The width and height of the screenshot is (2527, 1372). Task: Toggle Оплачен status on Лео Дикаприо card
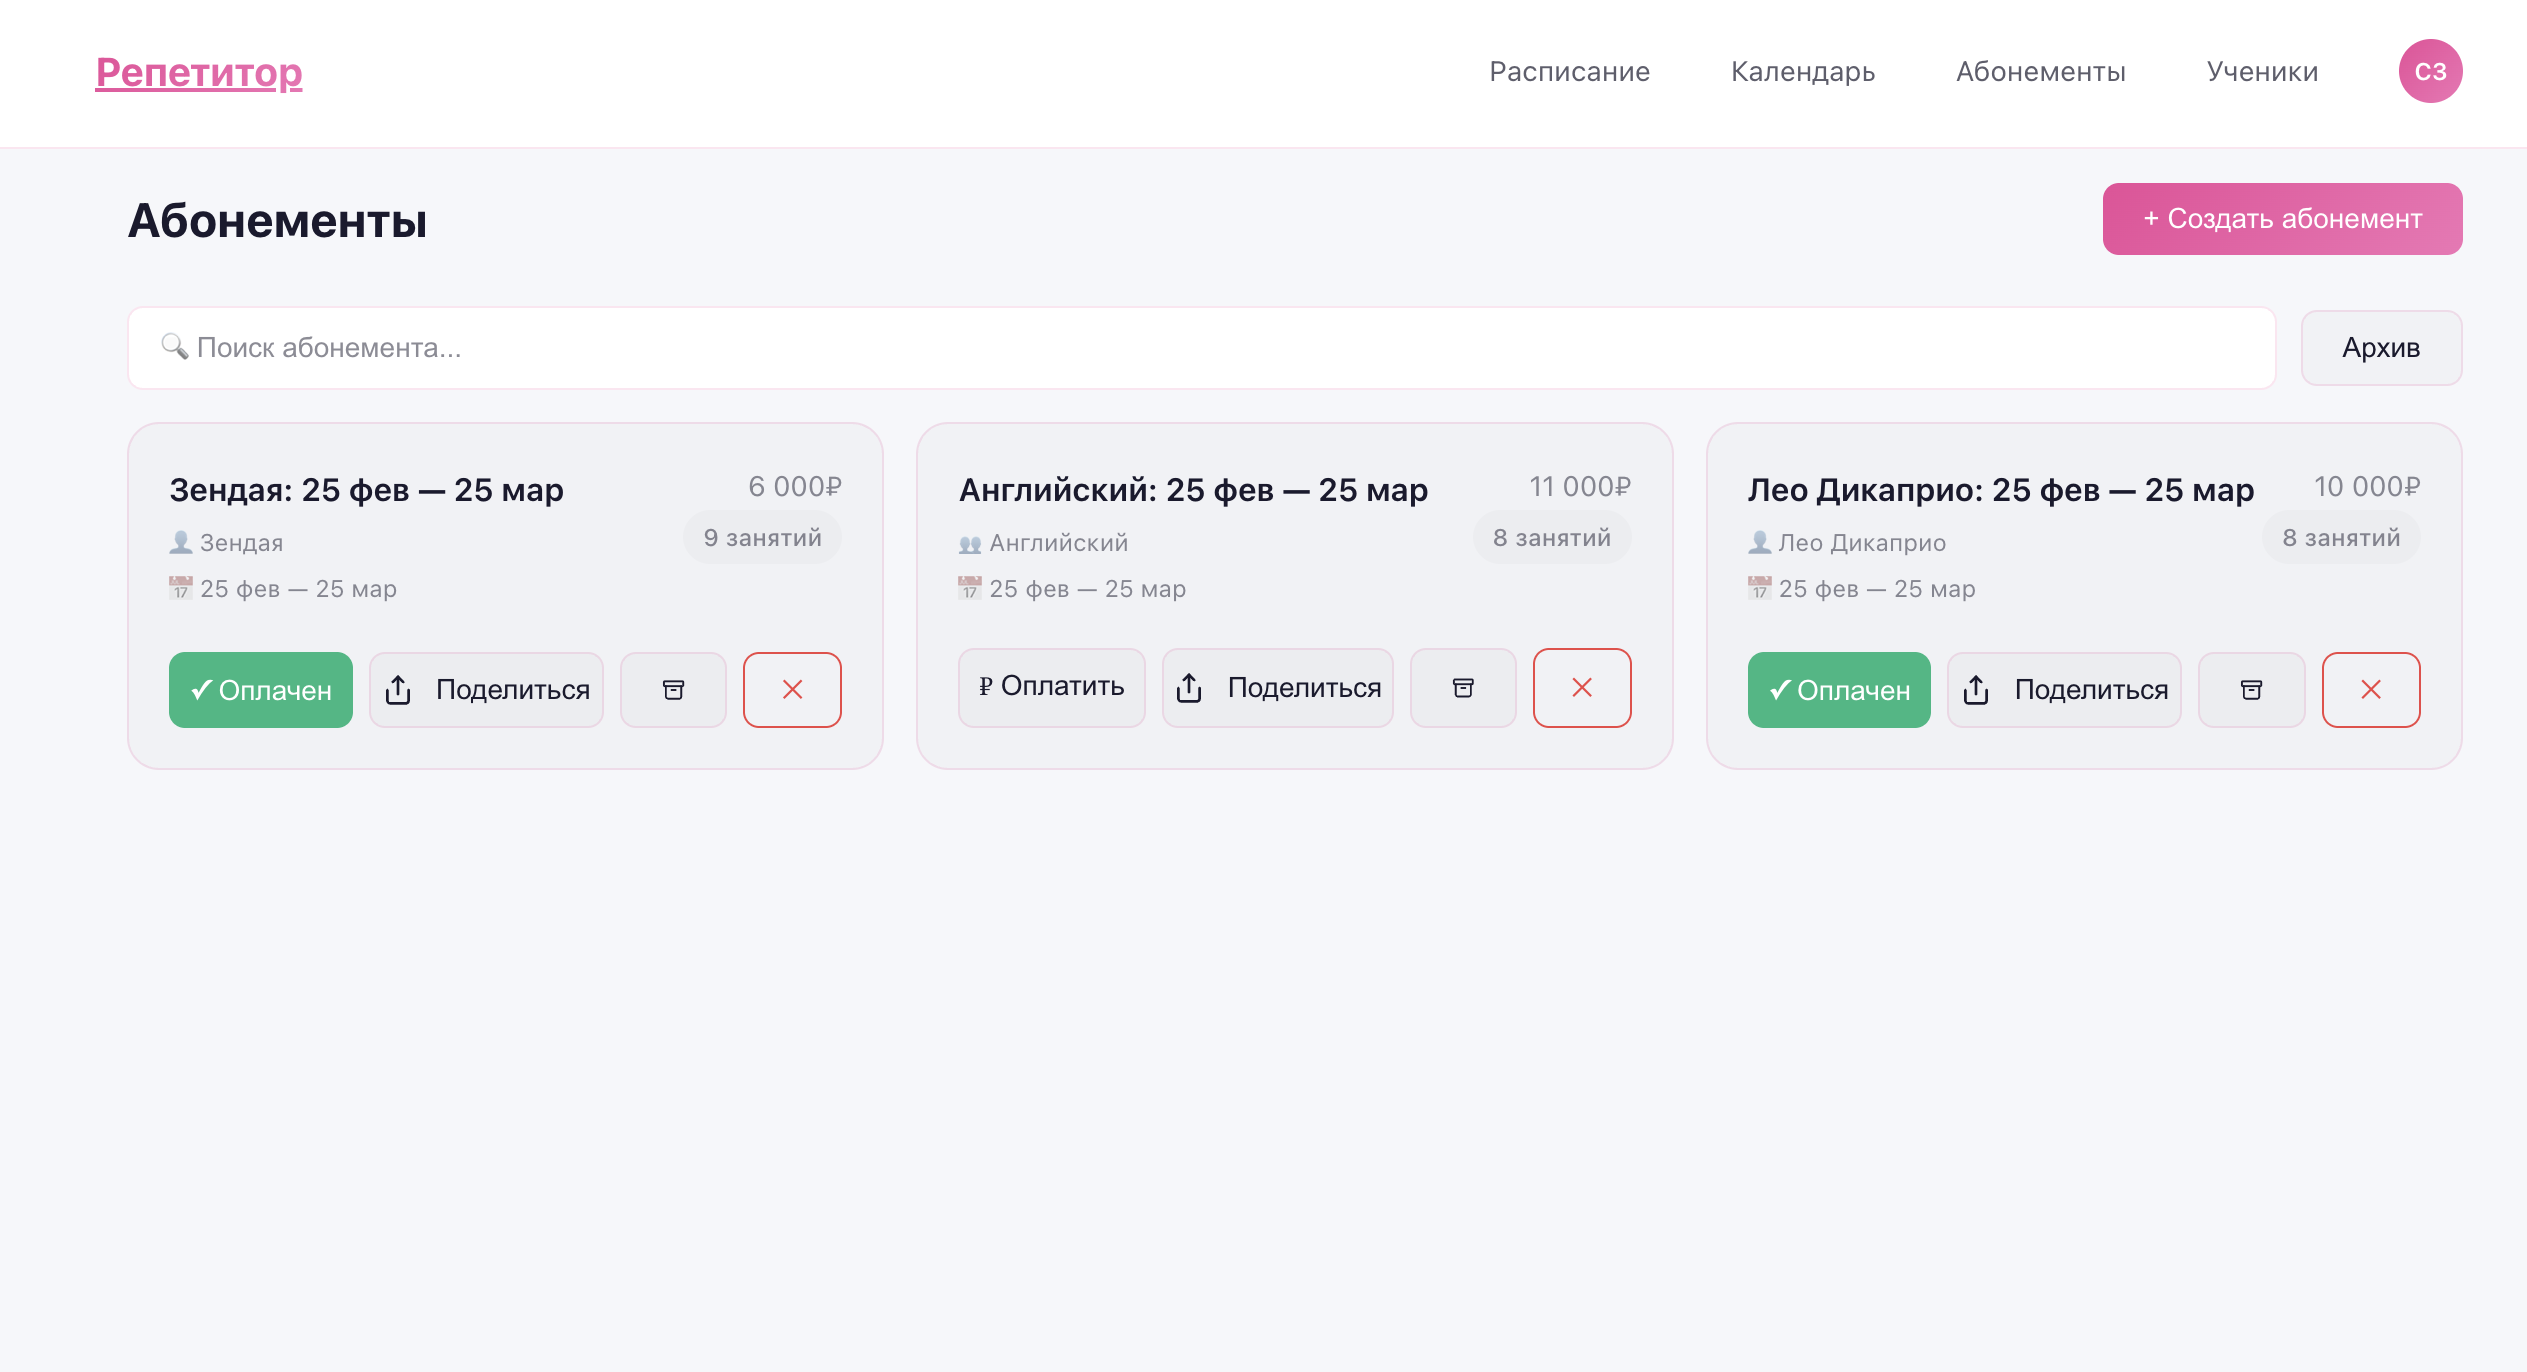point(1839,690)
